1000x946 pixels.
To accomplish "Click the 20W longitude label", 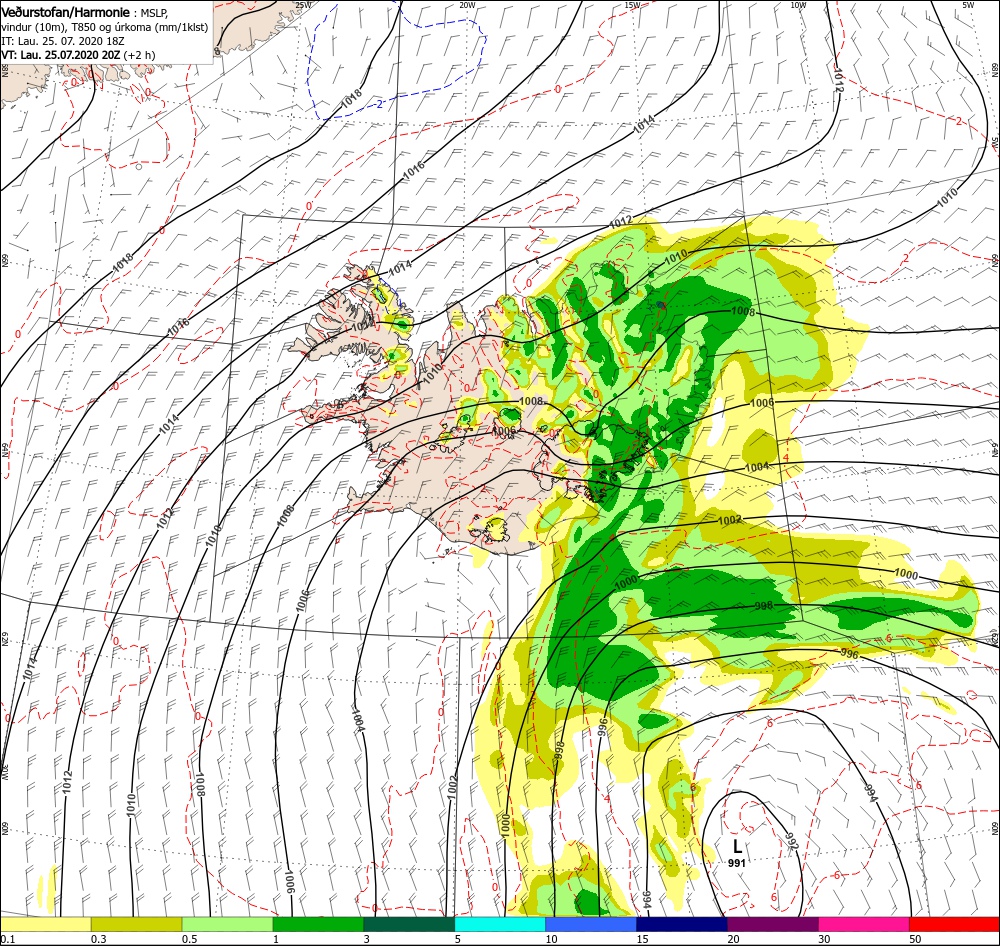I will (x=467, y=5).
